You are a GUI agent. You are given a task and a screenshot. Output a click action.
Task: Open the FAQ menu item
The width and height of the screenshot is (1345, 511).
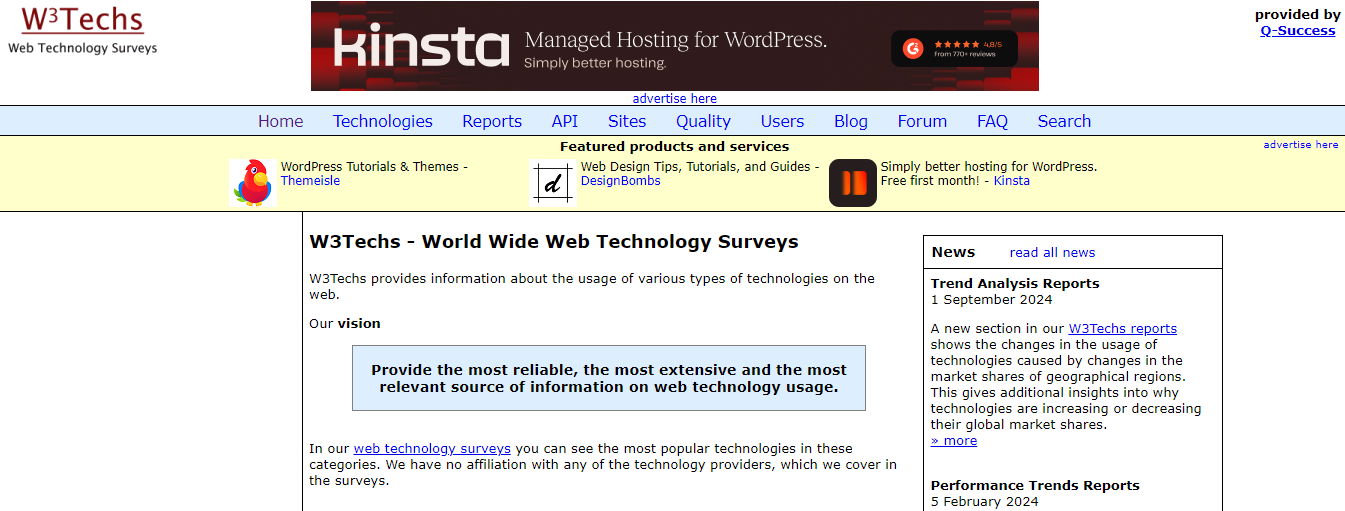click(x=992, y=121)
